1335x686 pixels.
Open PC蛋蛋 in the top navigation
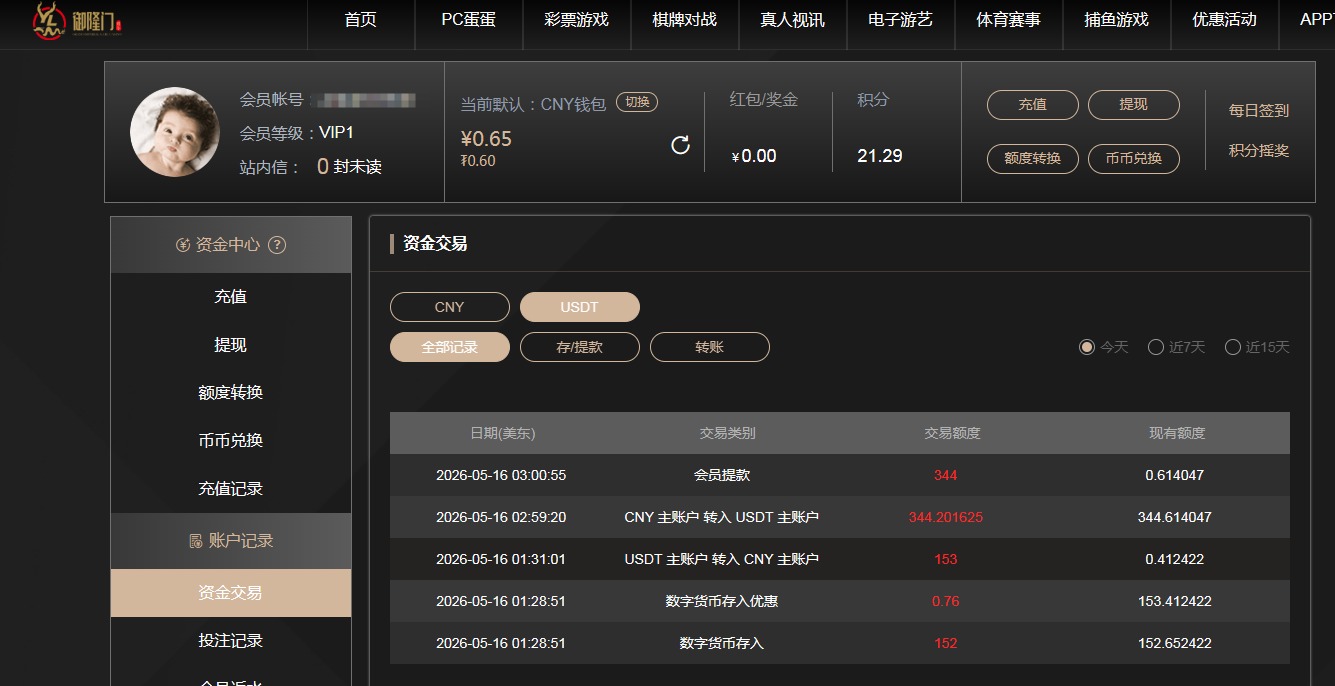click(469, 20)
